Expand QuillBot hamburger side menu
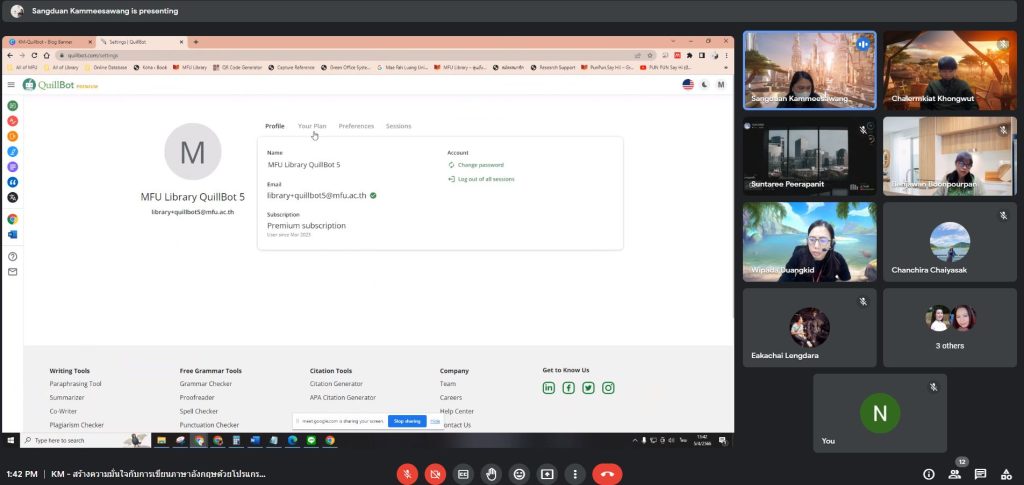The width and height of the screenshot is (1024, 485). (x=12, y=85)
